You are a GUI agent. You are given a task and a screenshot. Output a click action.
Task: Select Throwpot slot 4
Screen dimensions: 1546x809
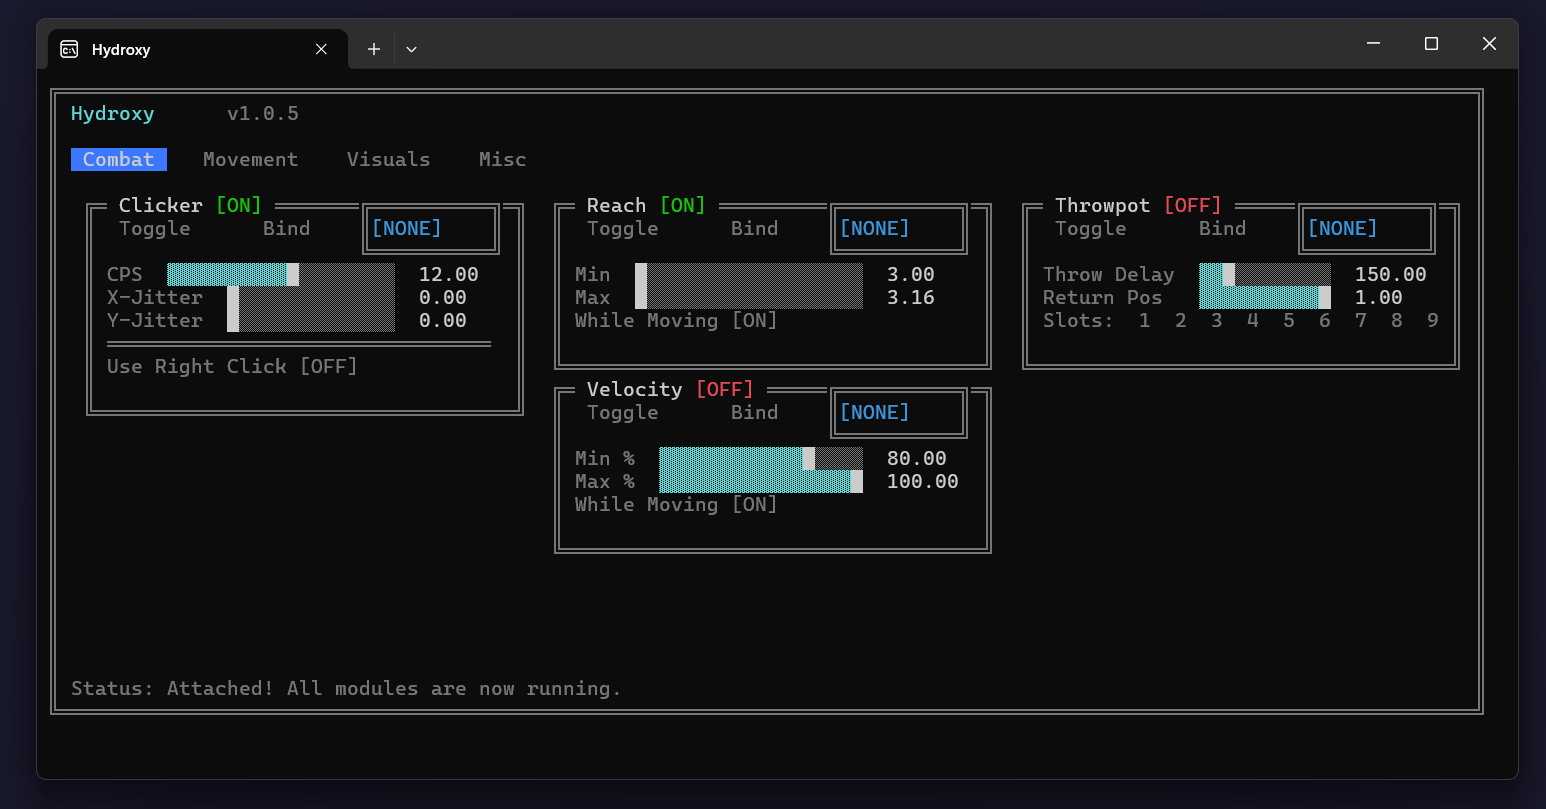point(1253,321)
